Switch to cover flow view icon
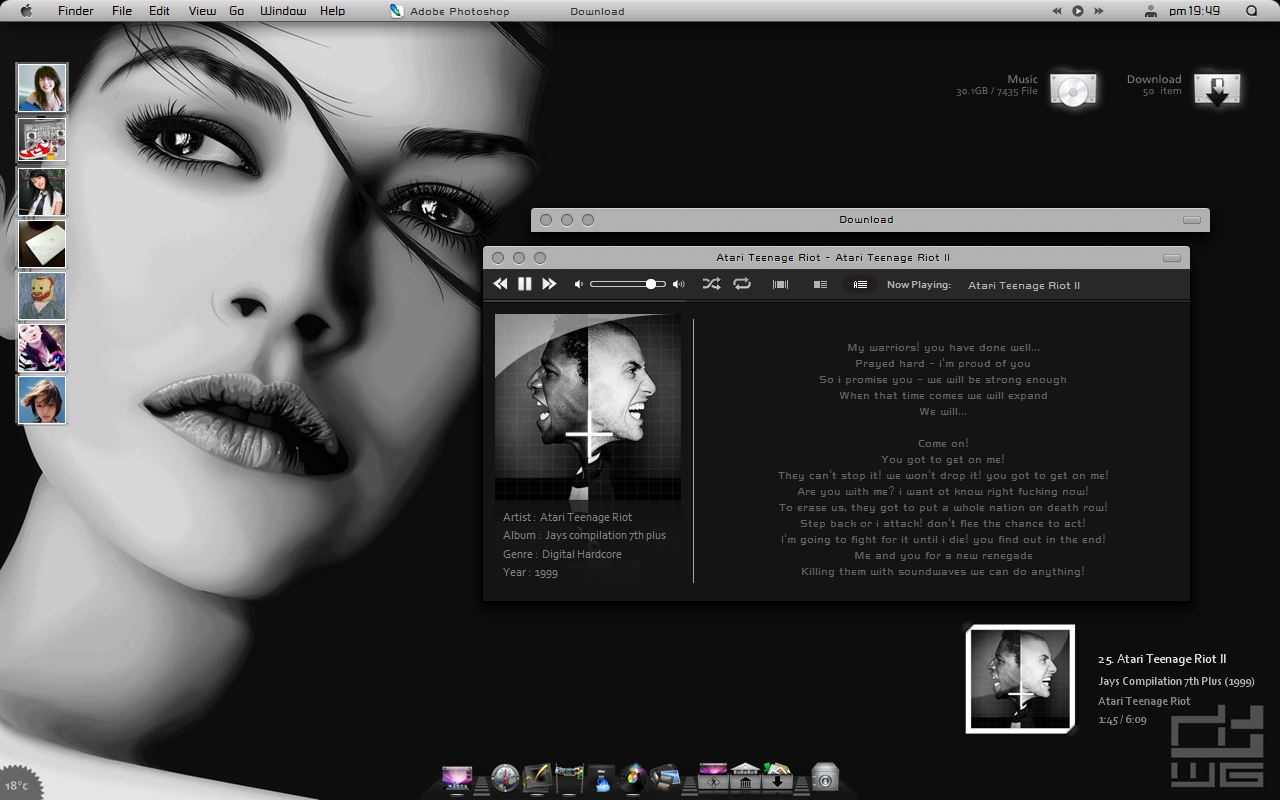 coord(781,285)
